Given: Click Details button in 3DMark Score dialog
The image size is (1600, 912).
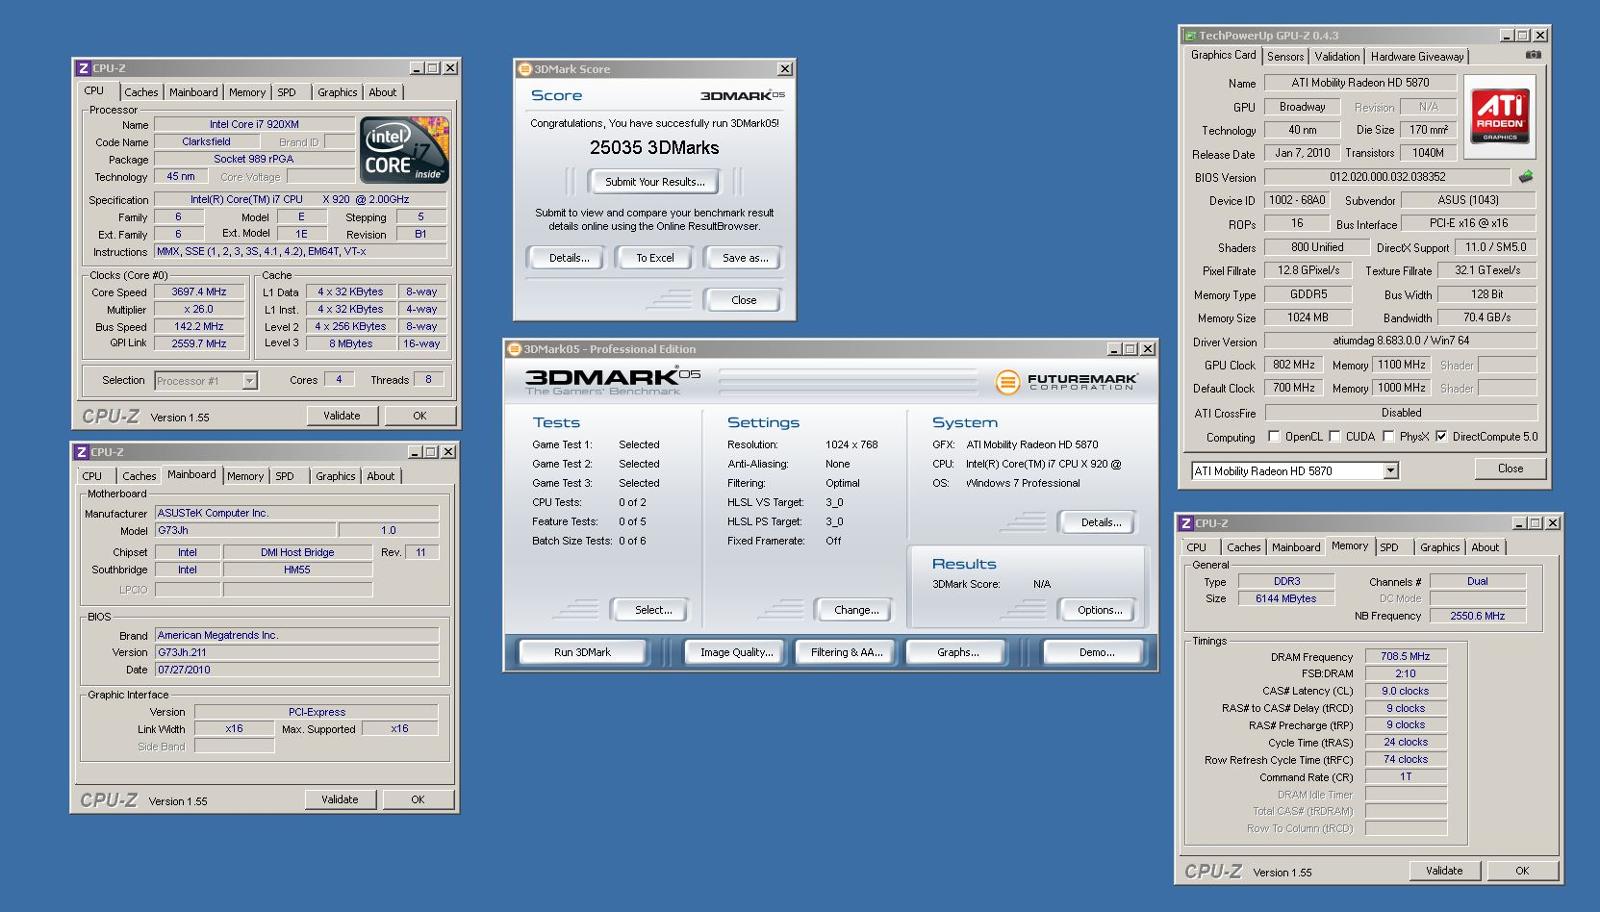Looking at the screenshot, I should 569,258.
